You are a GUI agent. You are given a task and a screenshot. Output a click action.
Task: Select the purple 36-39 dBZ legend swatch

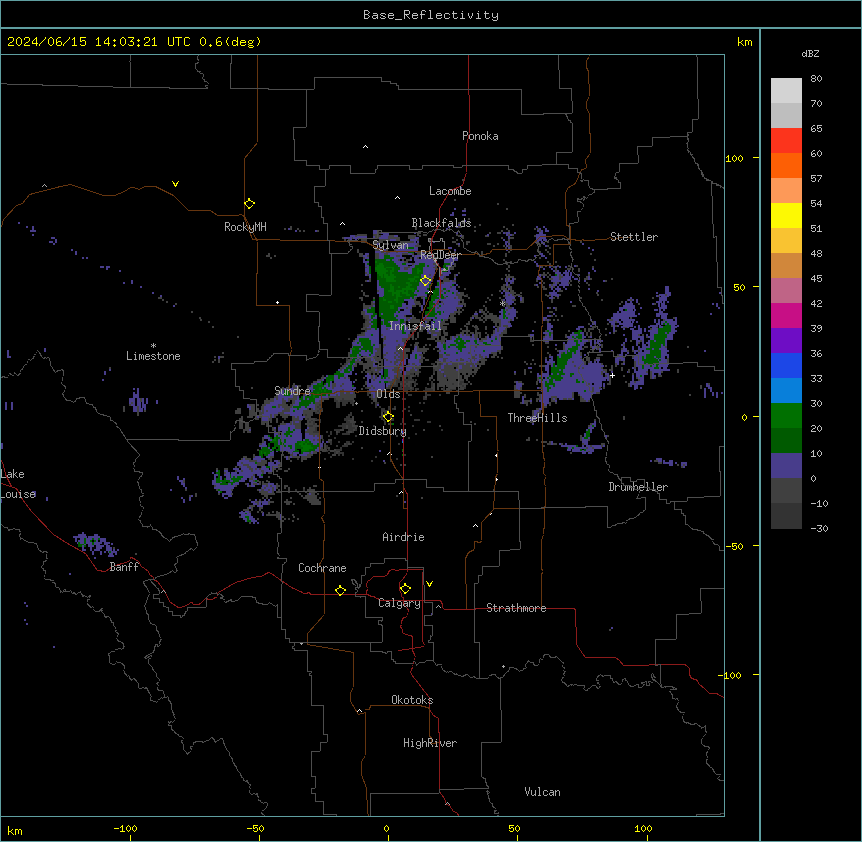[x=786, y=340]
